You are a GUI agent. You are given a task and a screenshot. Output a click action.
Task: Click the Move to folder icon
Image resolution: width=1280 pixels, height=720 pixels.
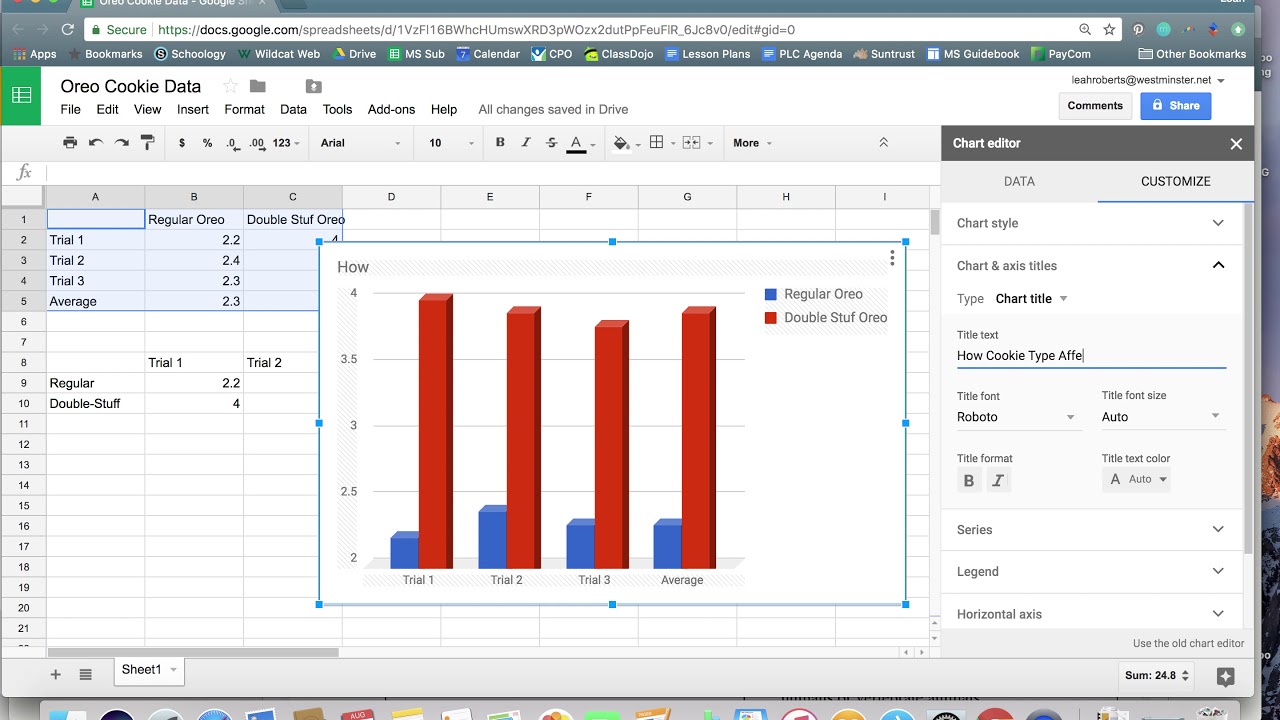pyautogui.click(x=258, y=86)
